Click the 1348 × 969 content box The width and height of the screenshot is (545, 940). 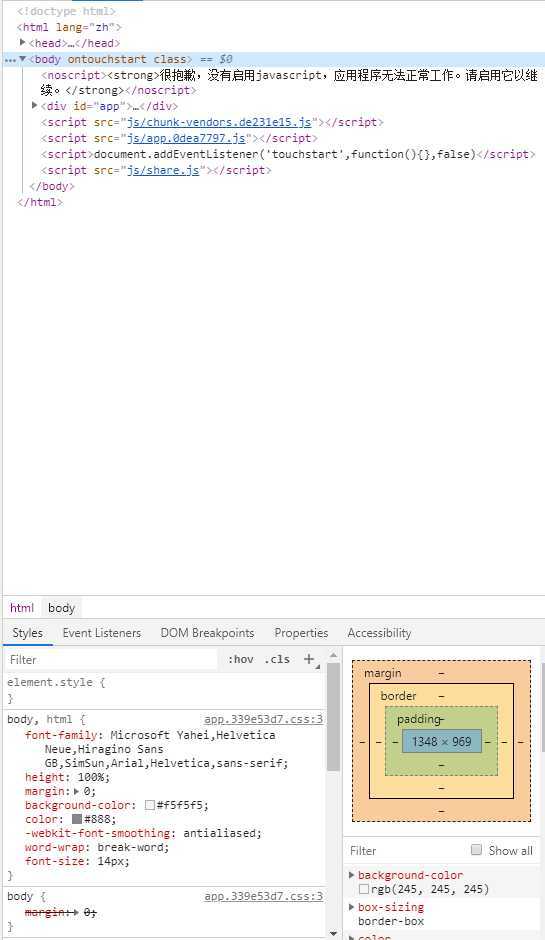[442, 742]
